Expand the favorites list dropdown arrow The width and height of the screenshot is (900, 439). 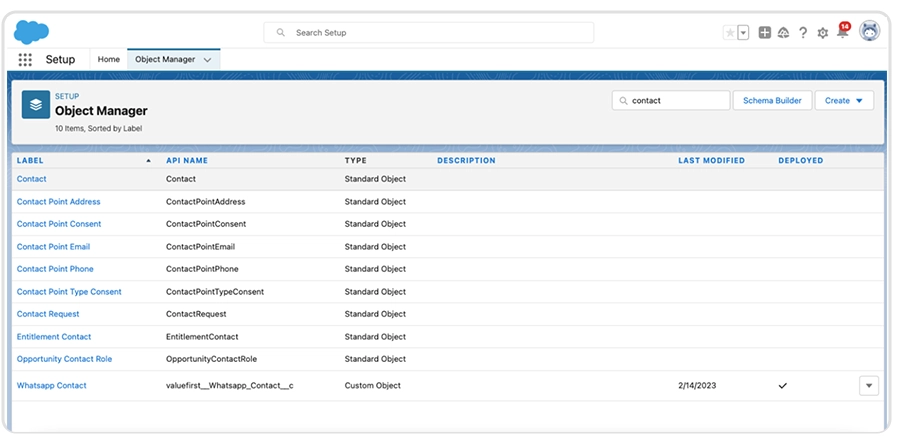pyautogui.click(x=743, y=33)
